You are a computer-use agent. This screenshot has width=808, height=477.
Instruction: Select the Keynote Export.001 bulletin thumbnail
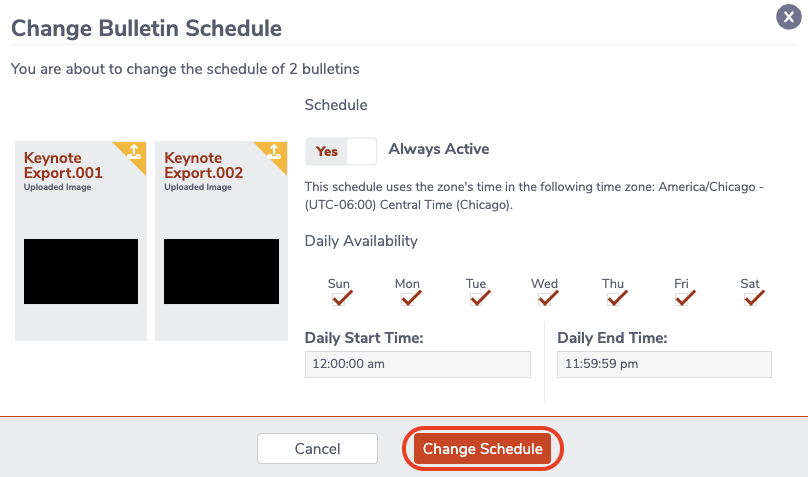81,241
